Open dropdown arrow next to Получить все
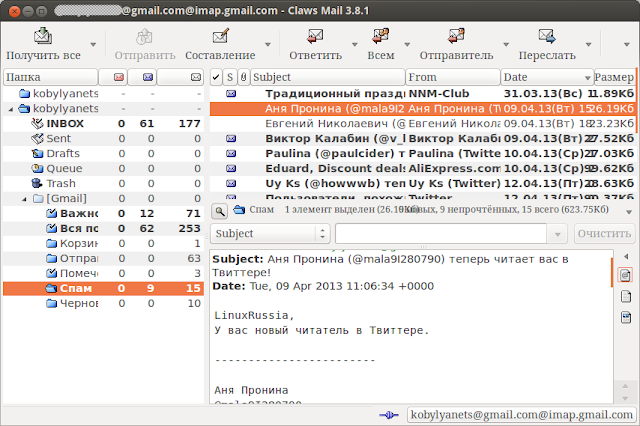The height and width of the screenshot is (426, 640). point(93,44)
